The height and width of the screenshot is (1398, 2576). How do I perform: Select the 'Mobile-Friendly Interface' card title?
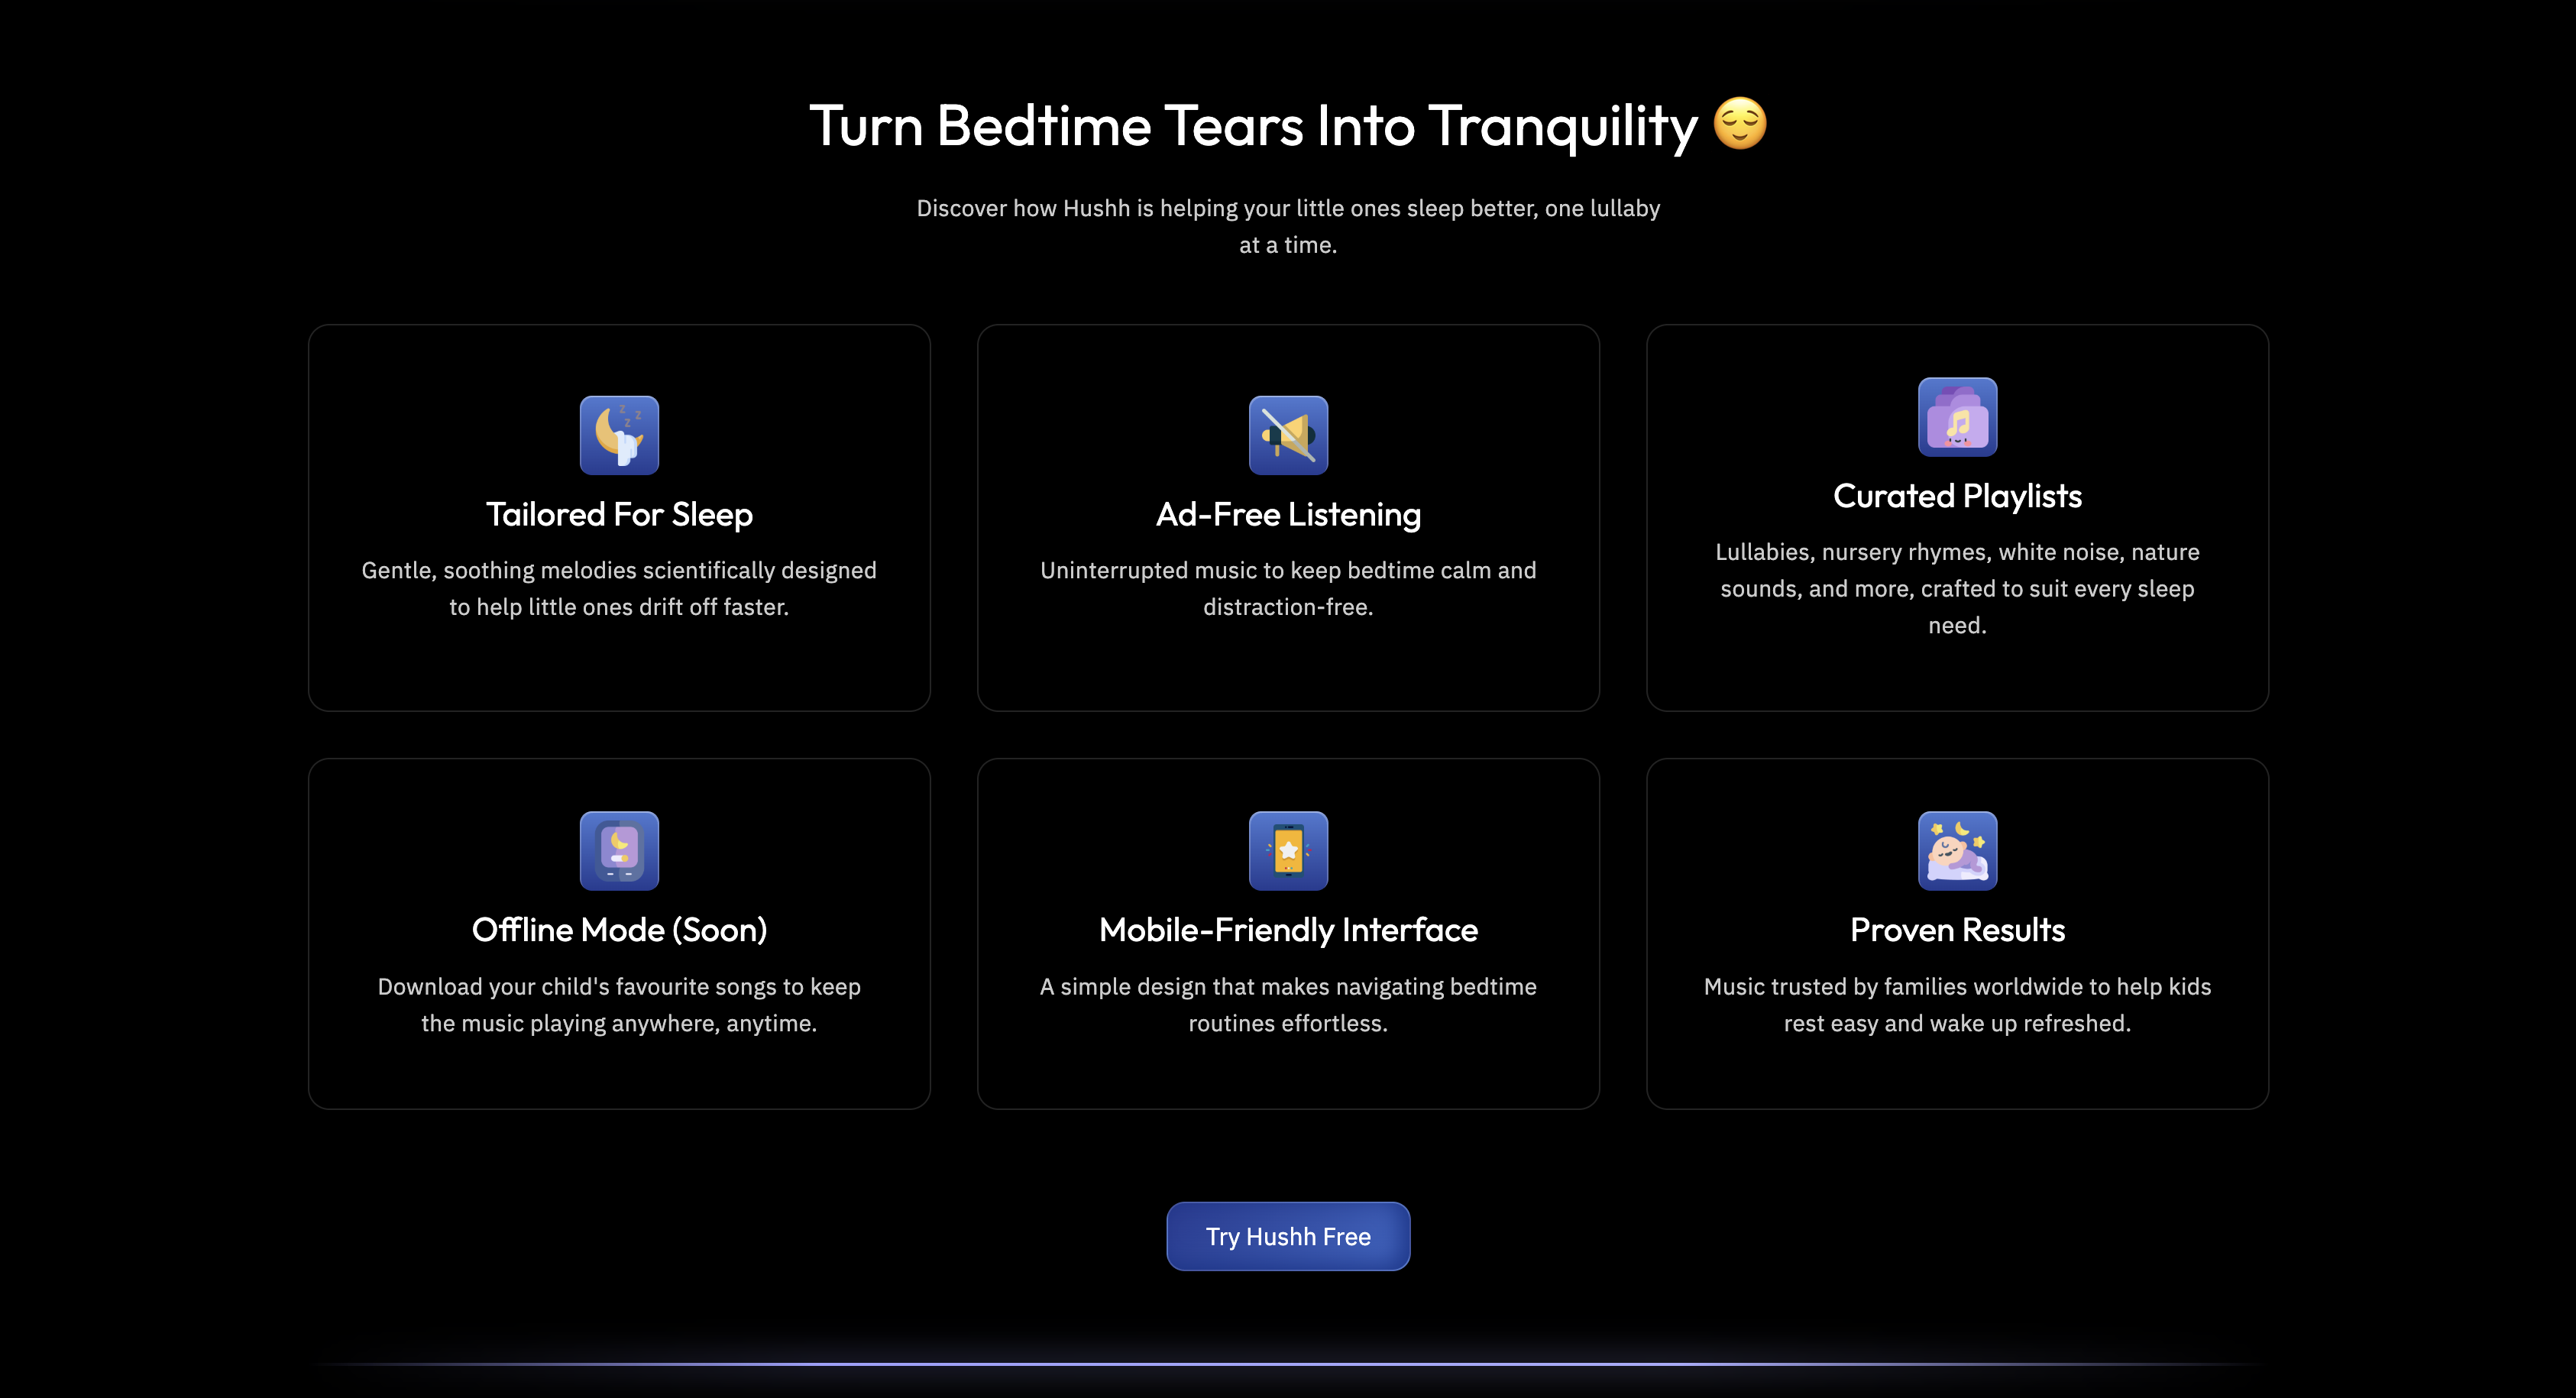[x=1288, y=930]
